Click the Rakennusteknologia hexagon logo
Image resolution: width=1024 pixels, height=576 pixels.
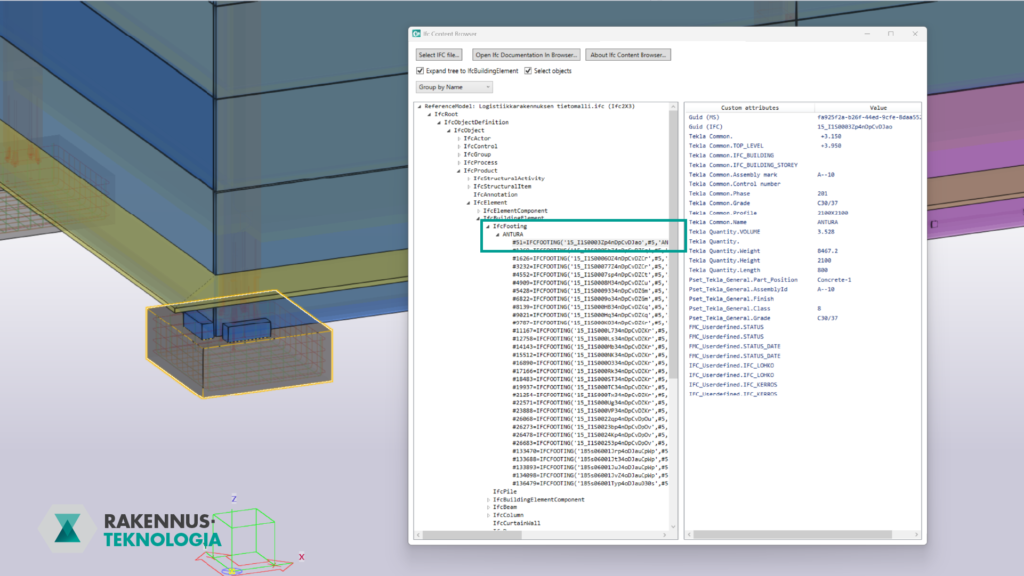click(68, 530)
